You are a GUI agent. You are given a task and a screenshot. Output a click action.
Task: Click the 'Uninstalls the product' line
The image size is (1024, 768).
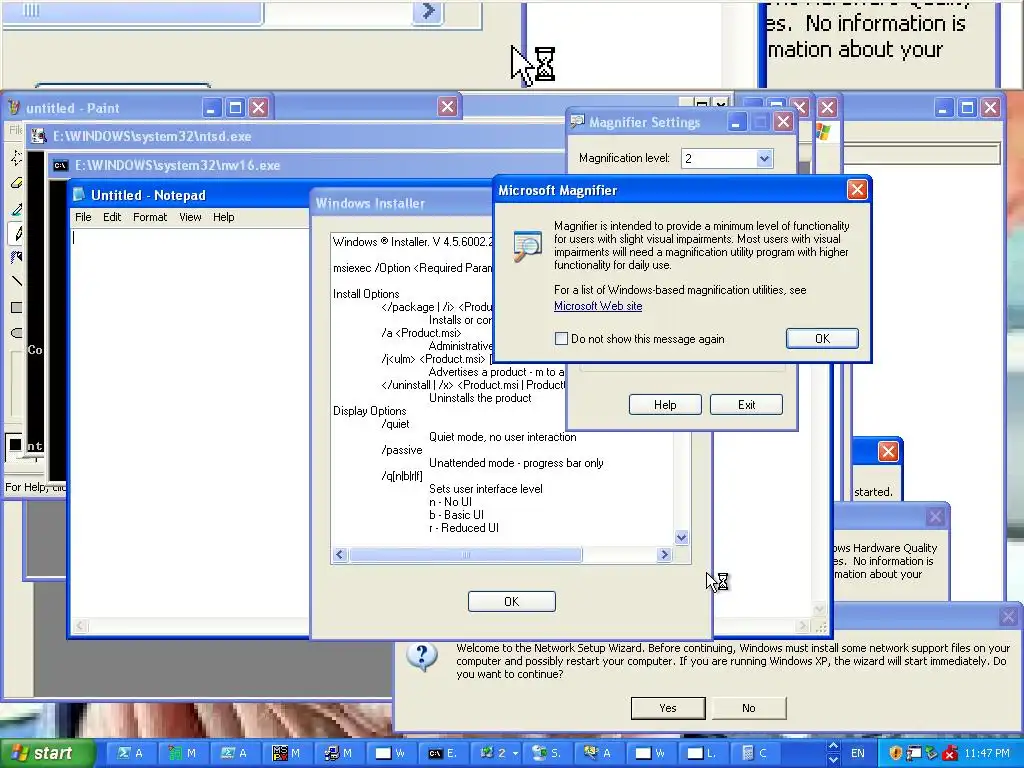(x=480, y=398)
